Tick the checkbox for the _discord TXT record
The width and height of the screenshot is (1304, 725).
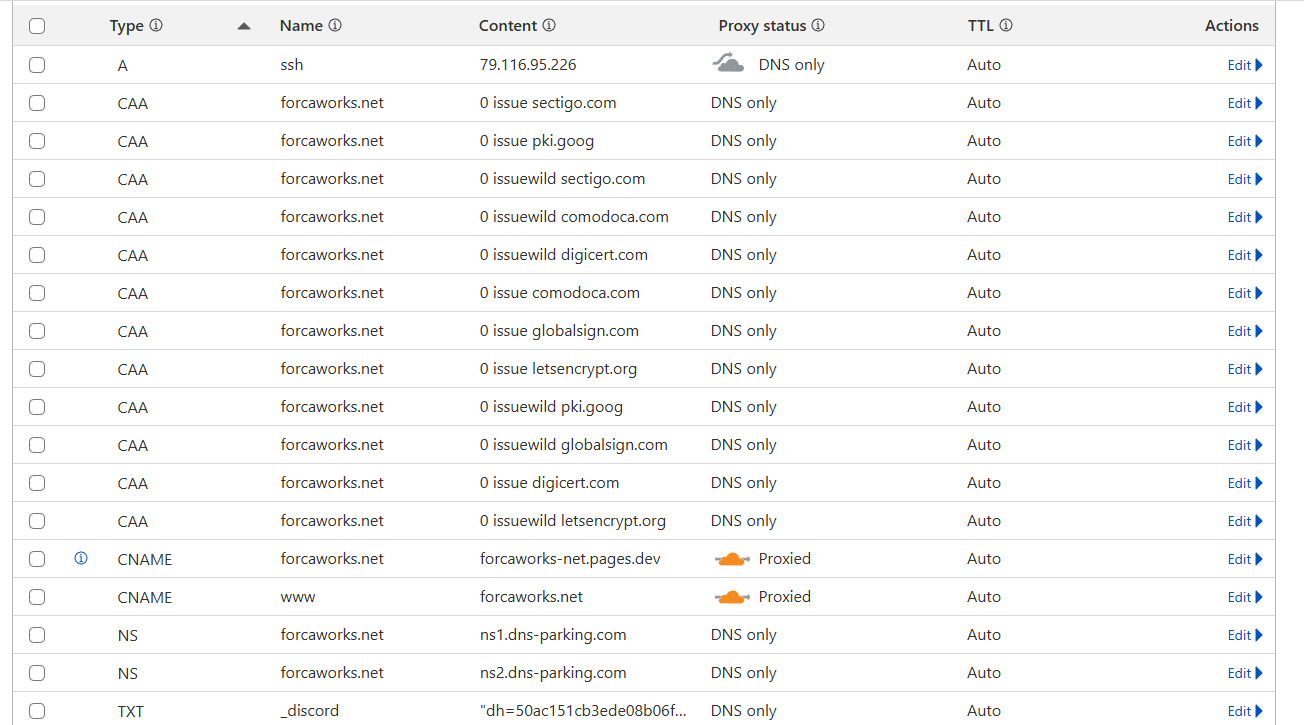click(x=37, y=711)
